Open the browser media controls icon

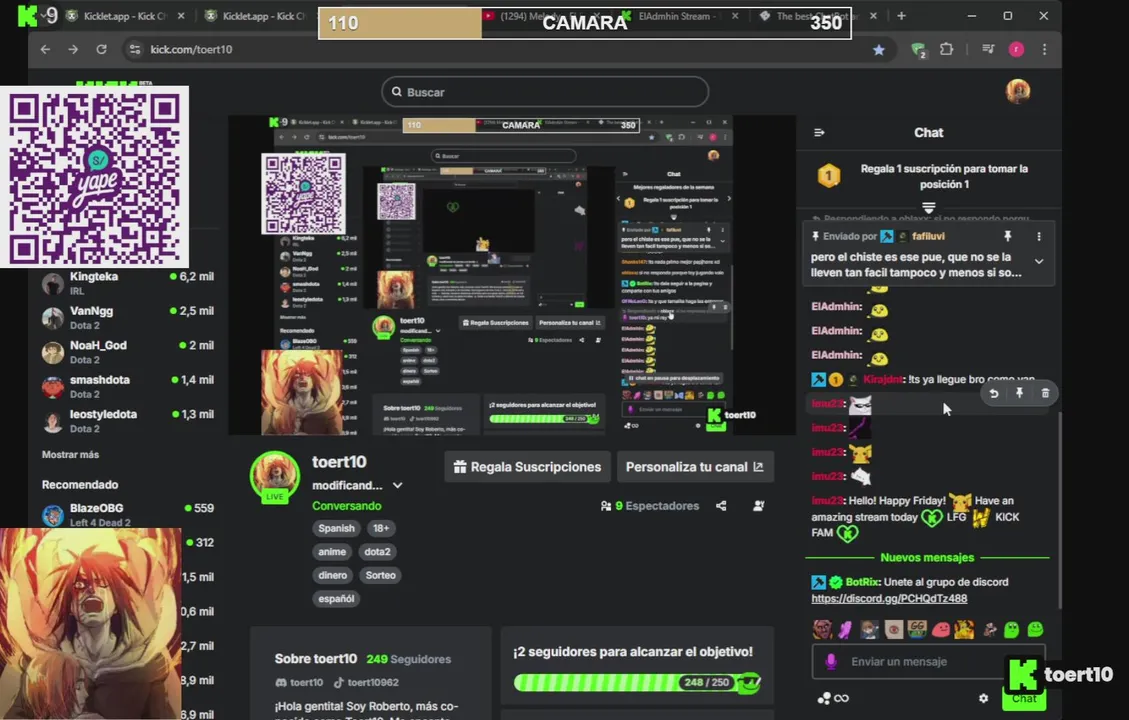pyautogui.click(x=988, y=49)
